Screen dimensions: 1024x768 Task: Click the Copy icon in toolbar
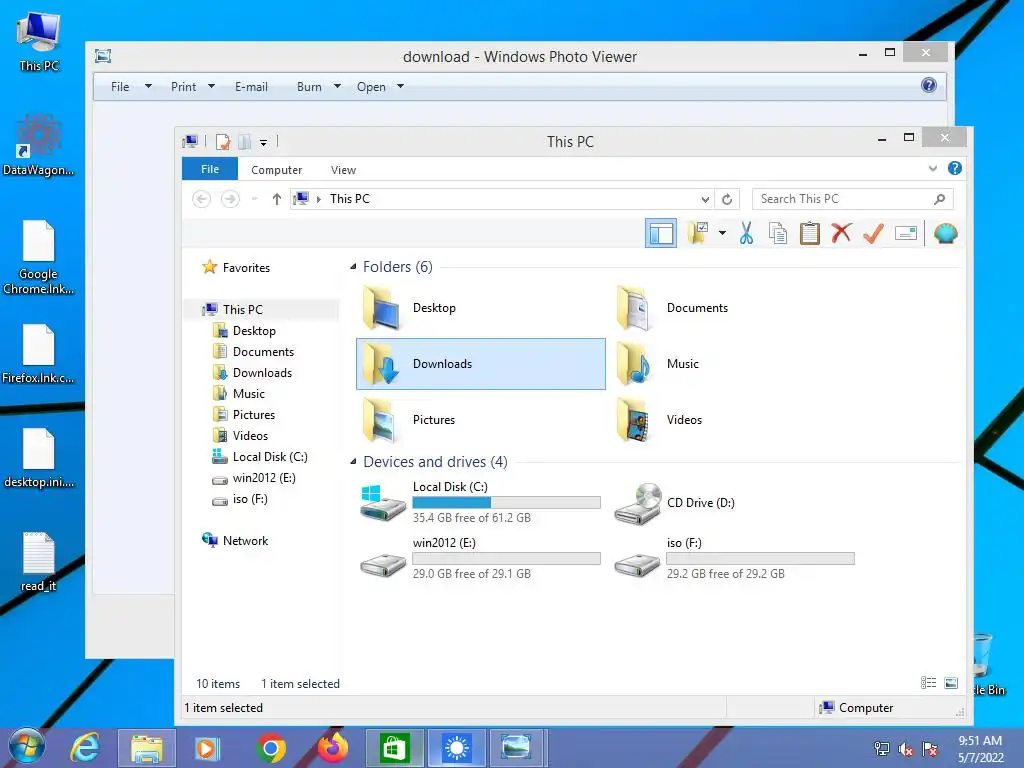pyautogui.click(x=778, y=233)
